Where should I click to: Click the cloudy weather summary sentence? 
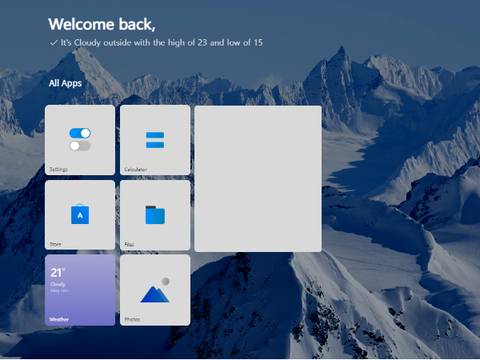tap(162, 43)
